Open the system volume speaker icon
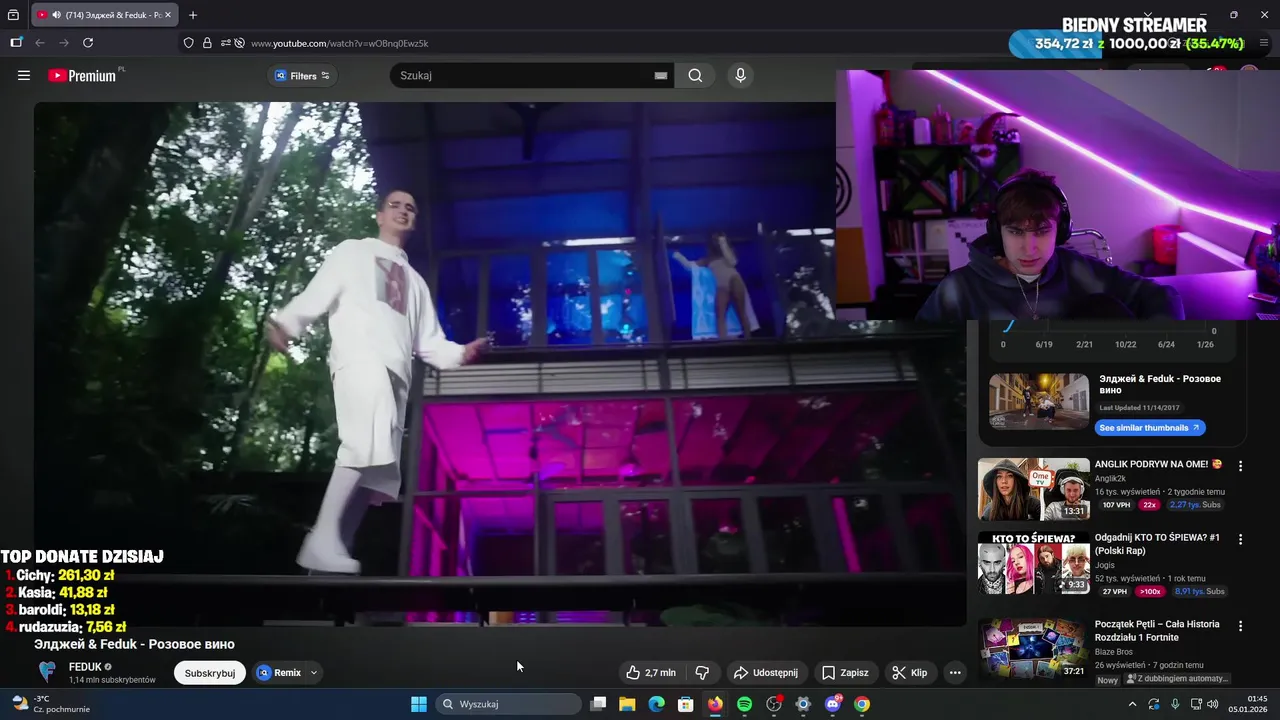The height and width of the screenshot is (720, 1280). pyautogui.click(x=1213, y=704)
